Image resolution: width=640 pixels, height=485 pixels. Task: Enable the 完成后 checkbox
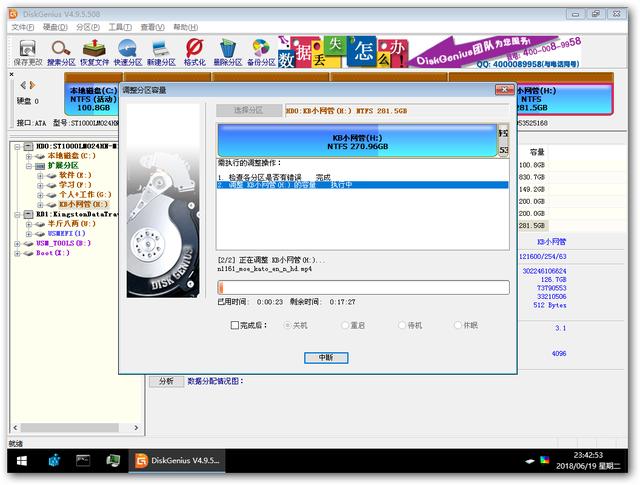[x=234, y=325]
